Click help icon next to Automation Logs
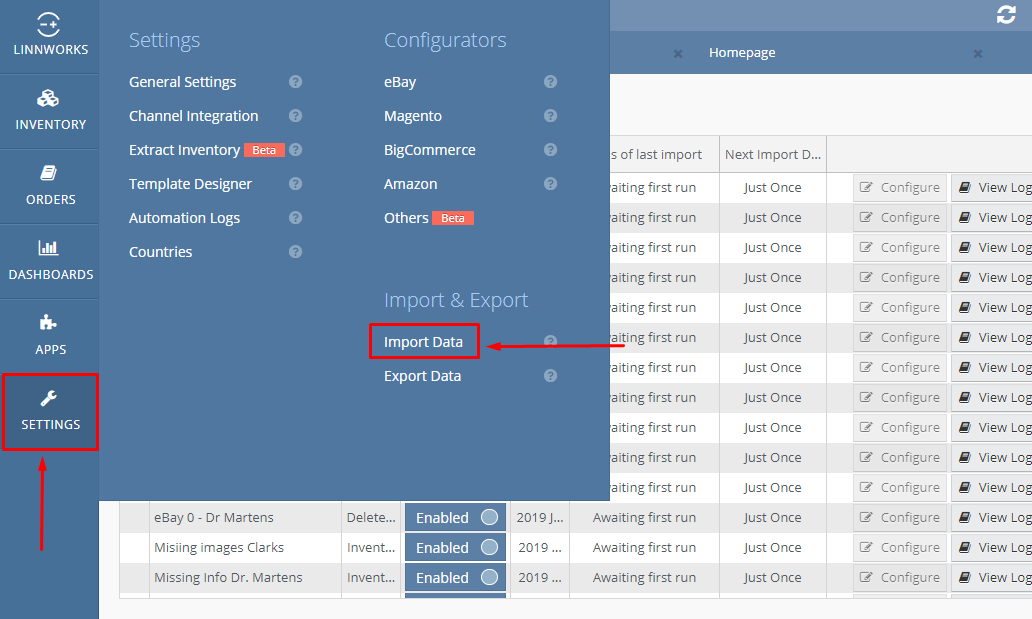1032x619 pixels. (296, 218)
